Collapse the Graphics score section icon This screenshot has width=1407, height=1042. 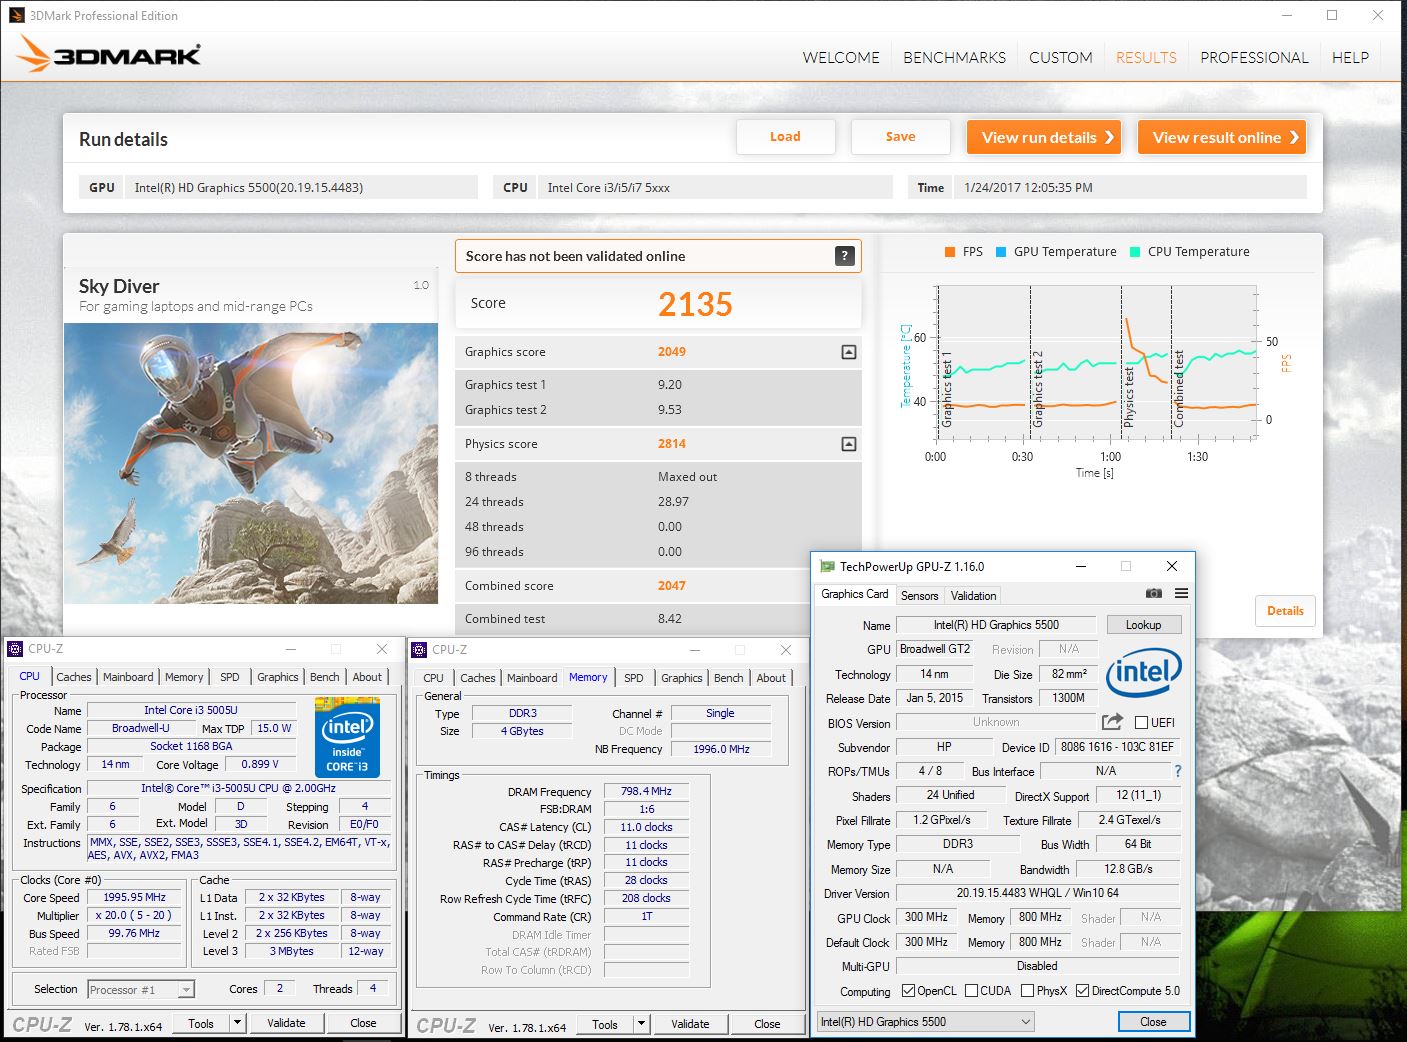coord(849,352)
